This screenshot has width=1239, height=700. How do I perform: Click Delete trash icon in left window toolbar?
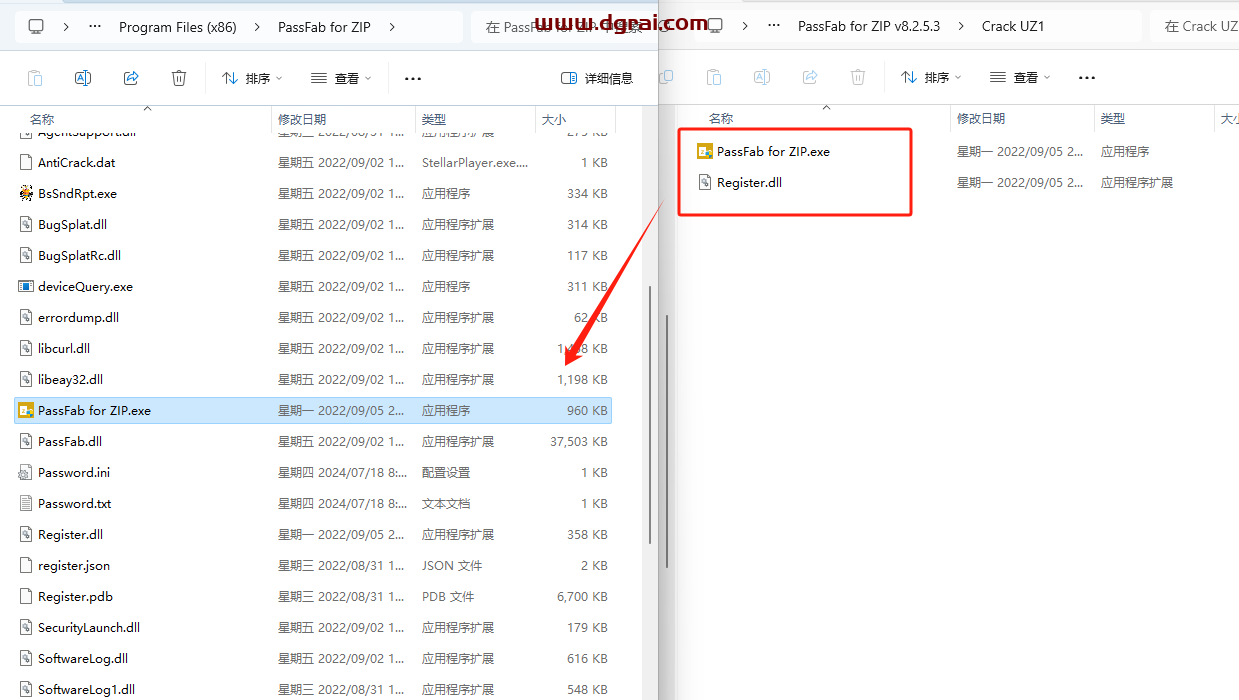pos(179,78)
